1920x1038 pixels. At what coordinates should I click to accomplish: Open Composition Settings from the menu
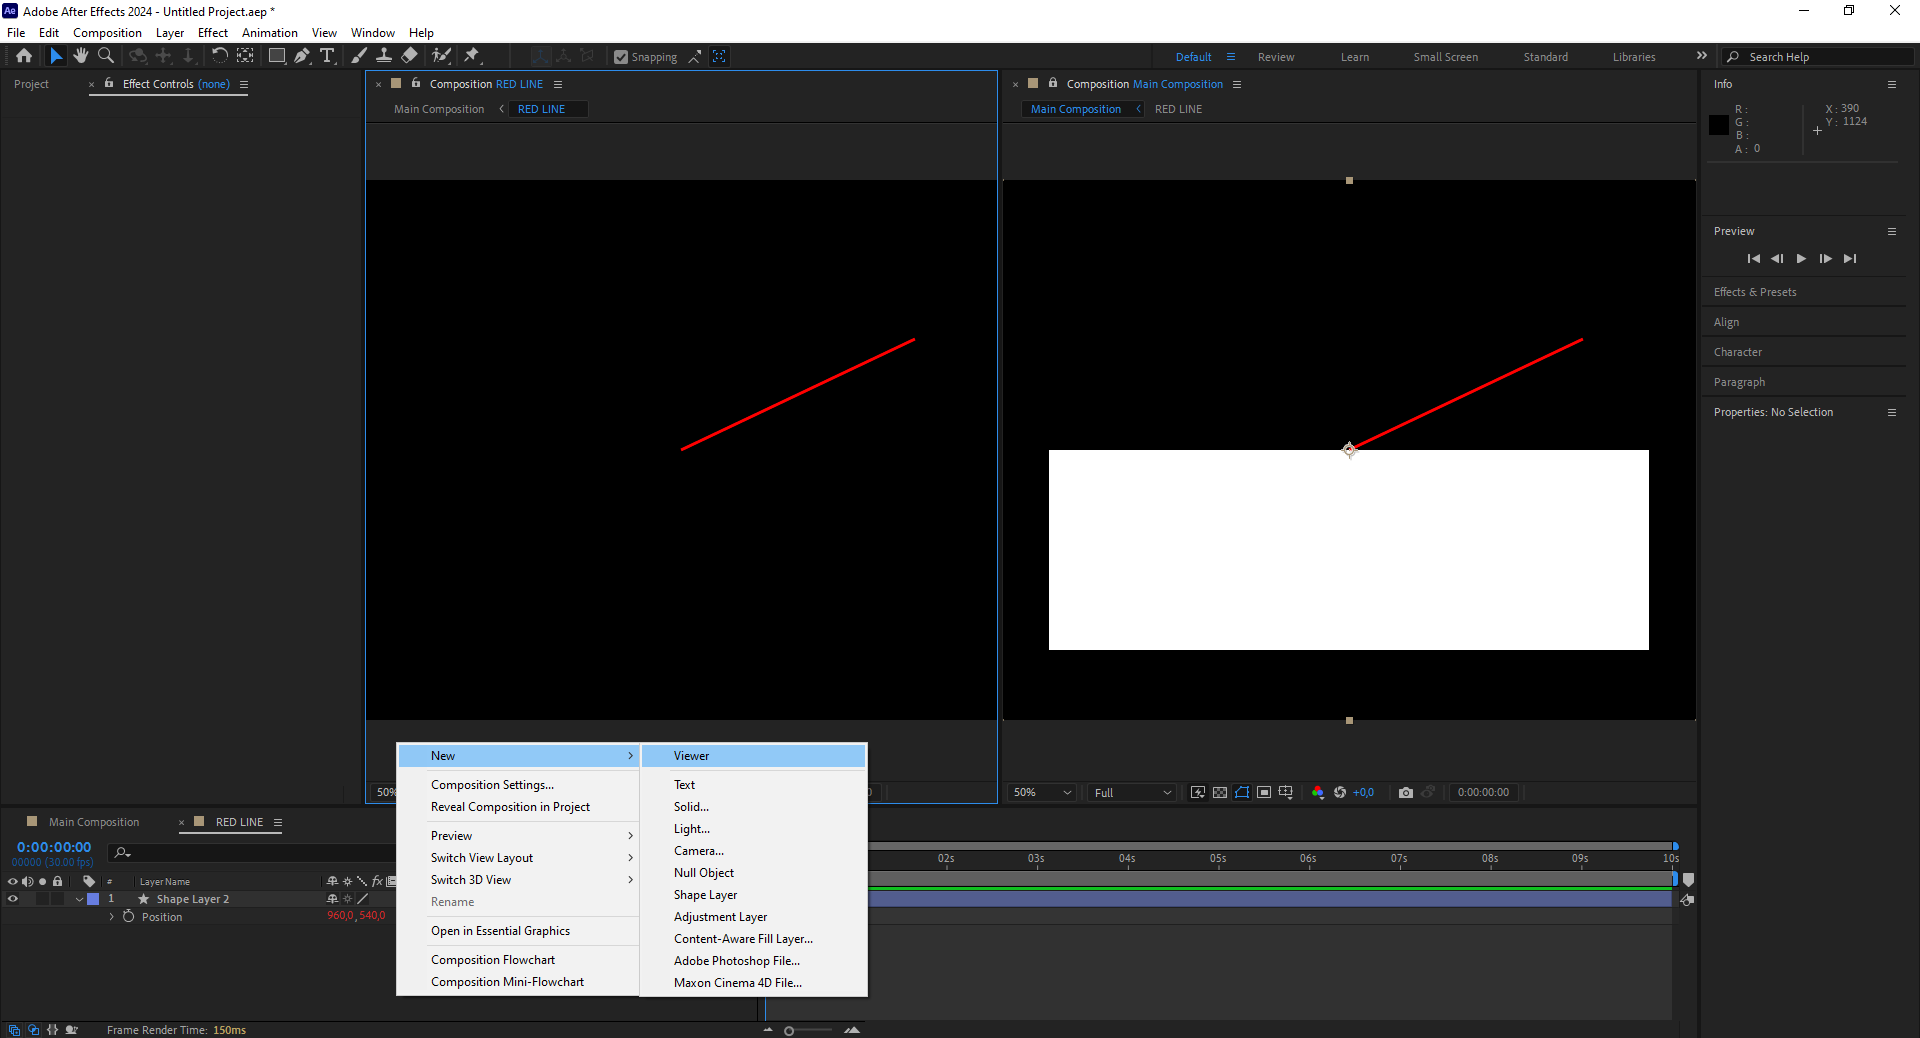(492, 784)
